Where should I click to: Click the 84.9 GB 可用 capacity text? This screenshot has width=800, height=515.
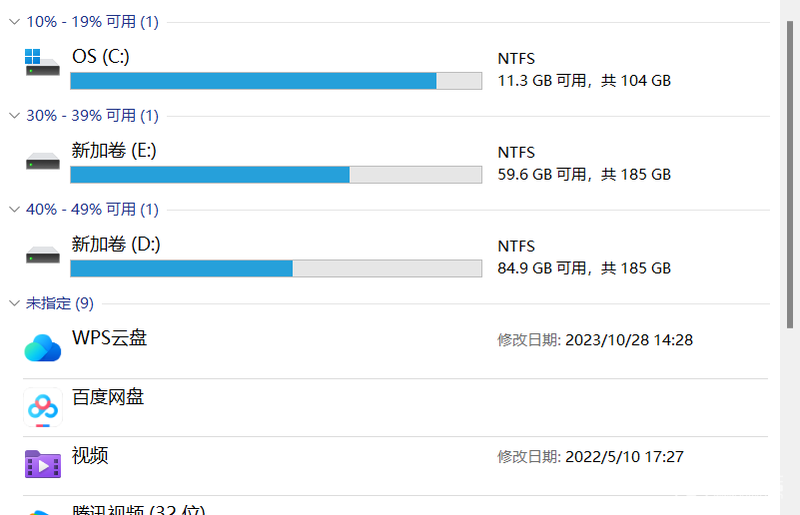[x=541, y=268]
